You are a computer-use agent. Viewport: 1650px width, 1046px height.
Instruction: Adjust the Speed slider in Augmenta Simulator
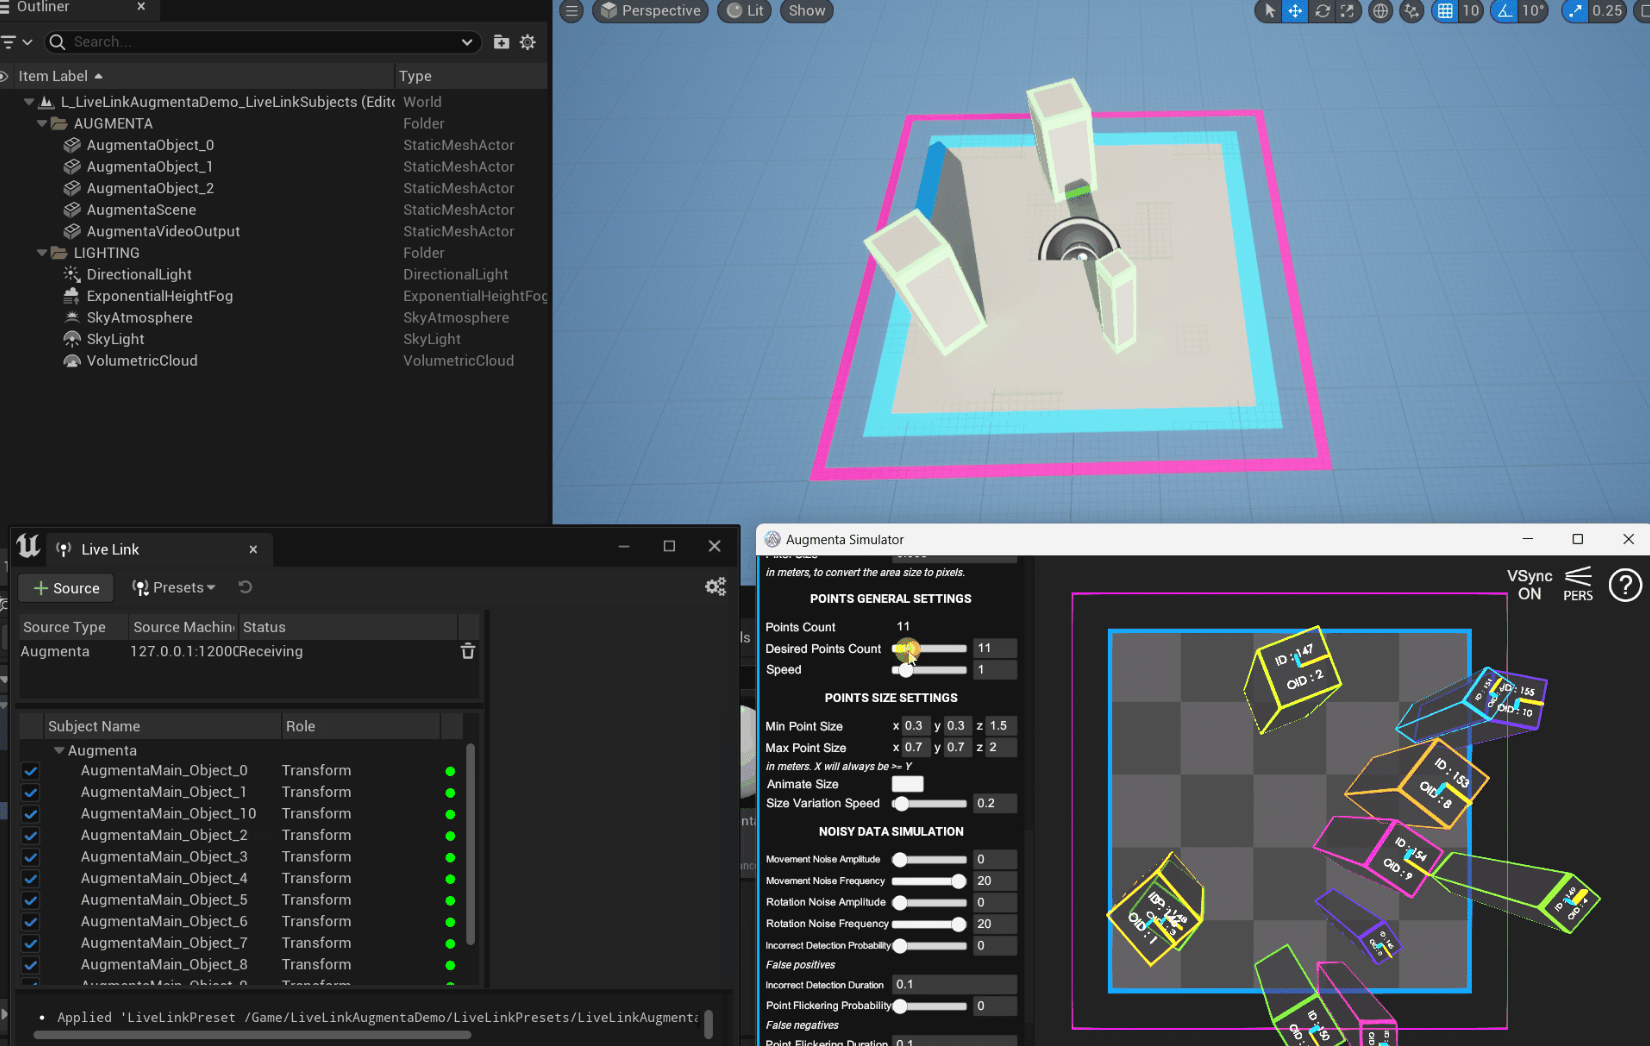(929, 670)
